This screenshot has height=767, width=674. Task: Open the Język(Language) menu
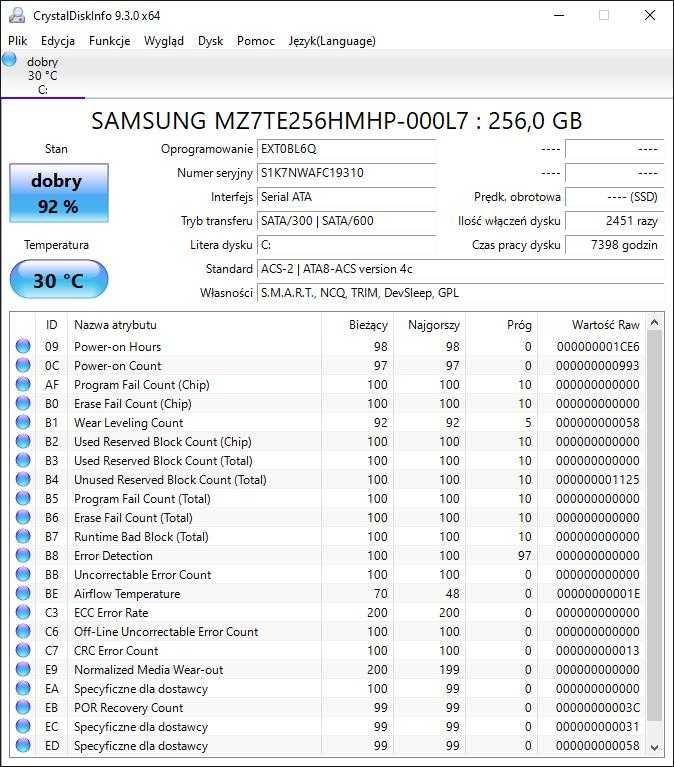pyautogui.click(x=332, y=41)
